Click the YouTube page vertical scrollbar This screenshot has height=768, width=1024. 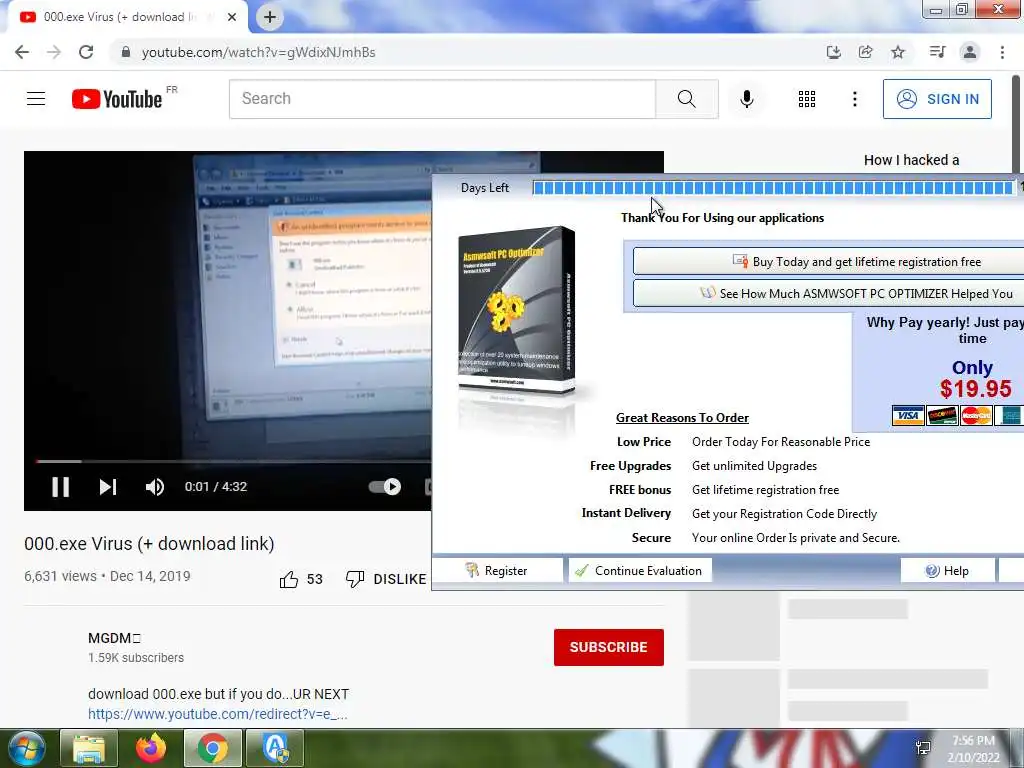[1017, 124]
